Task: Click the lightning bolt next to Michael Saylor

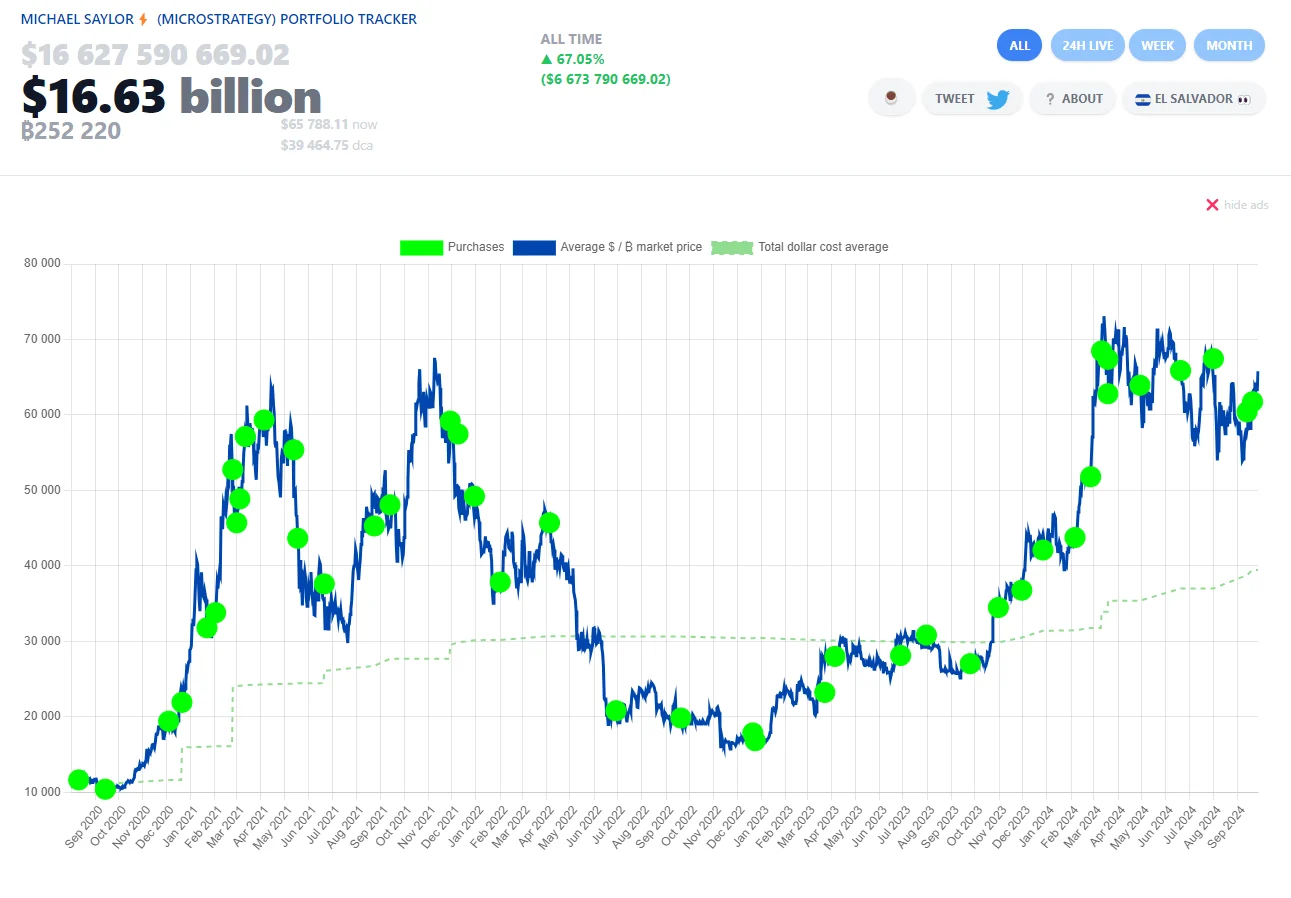Action: point(144,20)
